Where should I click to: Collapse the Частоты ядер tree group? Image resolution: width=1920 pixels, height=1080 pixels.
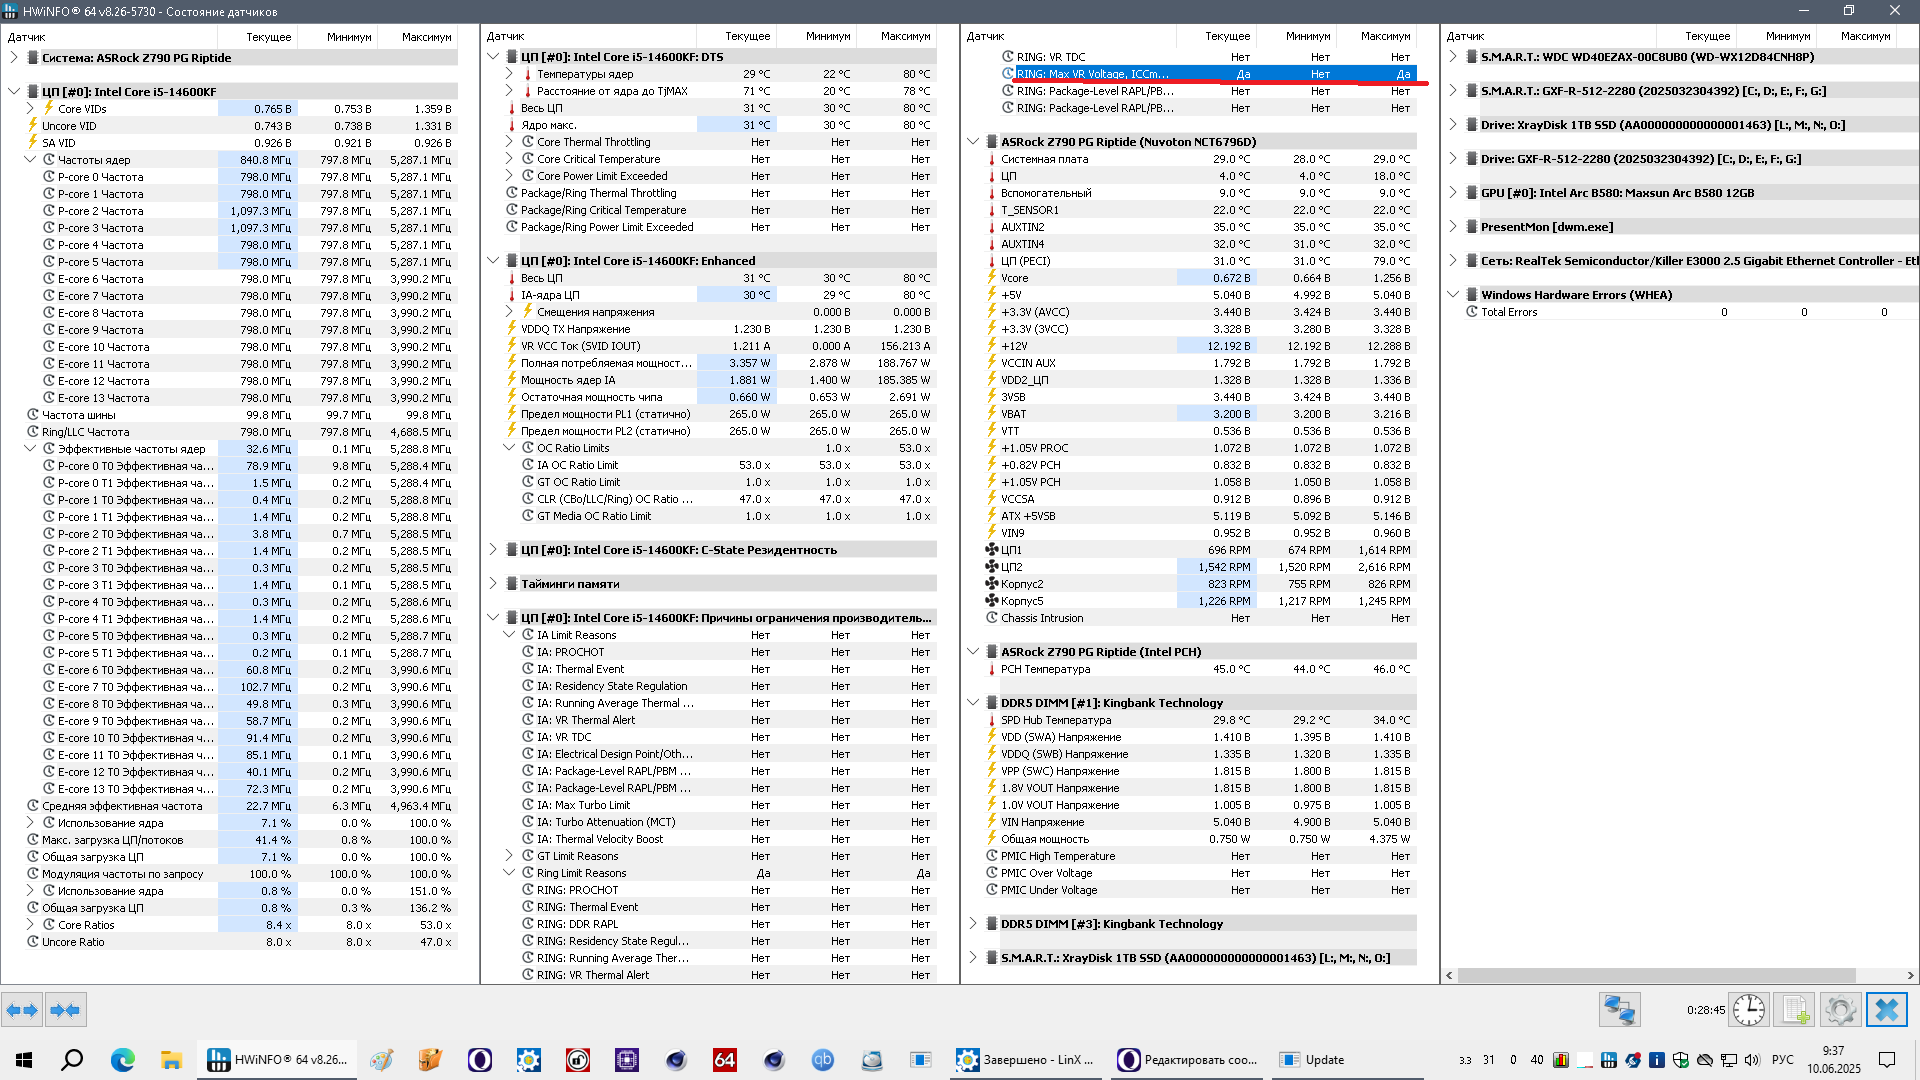click(30, 160)
